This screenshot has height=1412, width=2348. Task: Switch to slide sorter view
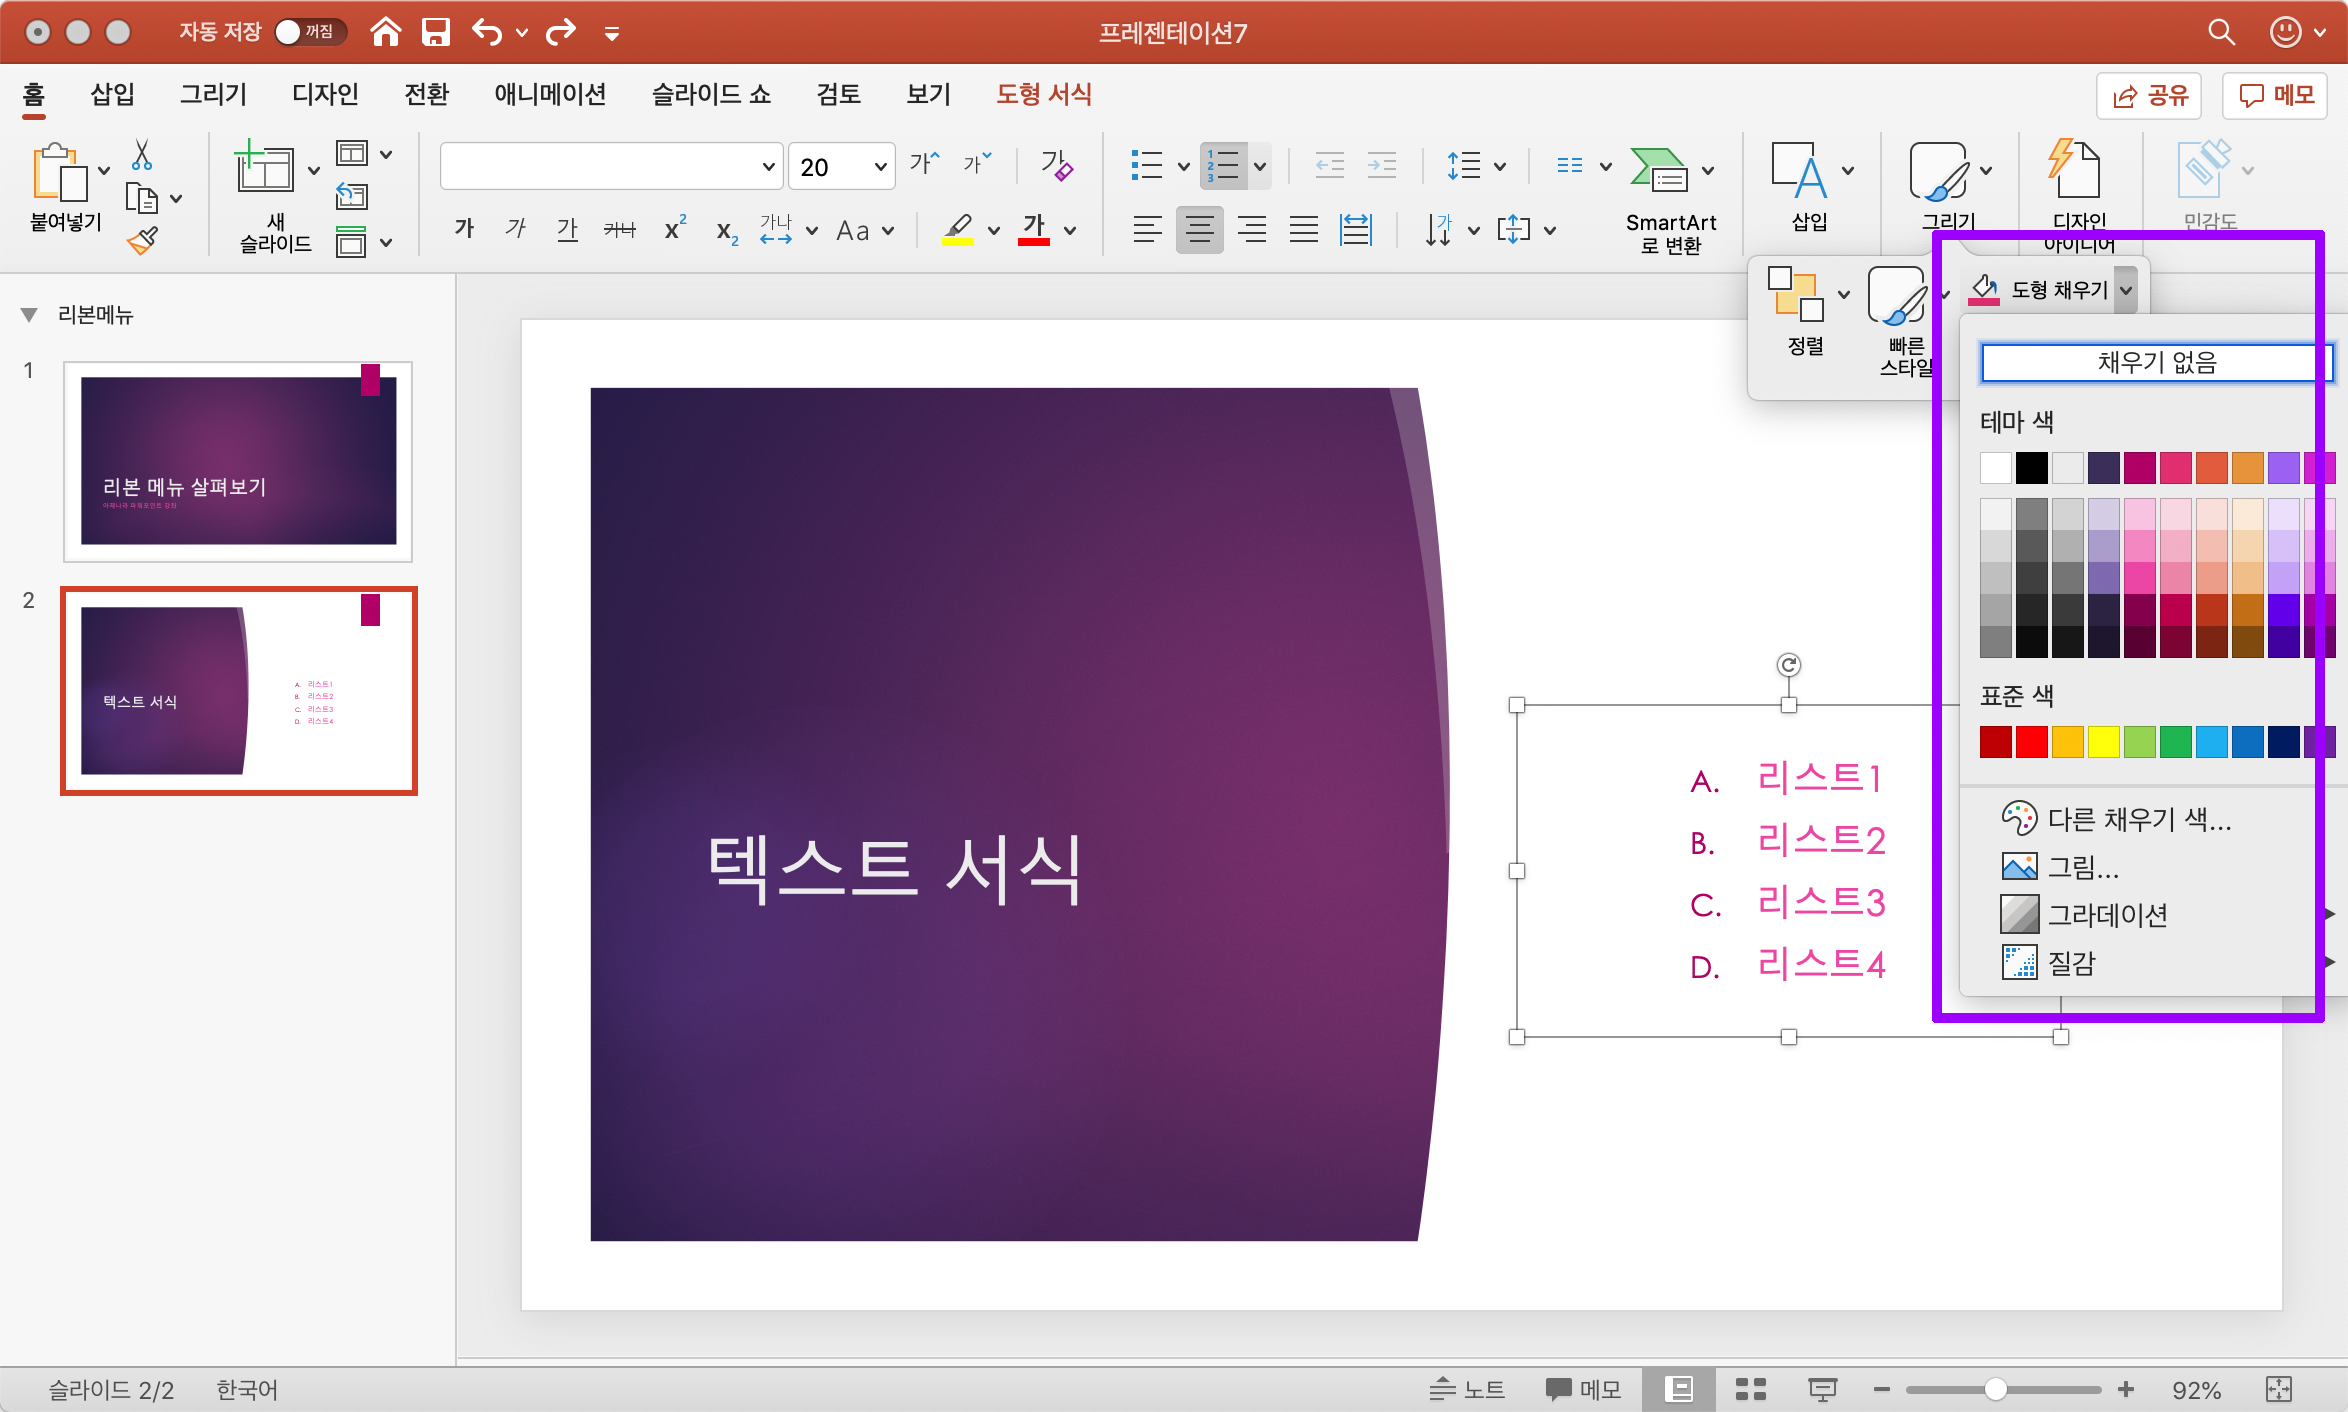click(x=1751, y=1389)
